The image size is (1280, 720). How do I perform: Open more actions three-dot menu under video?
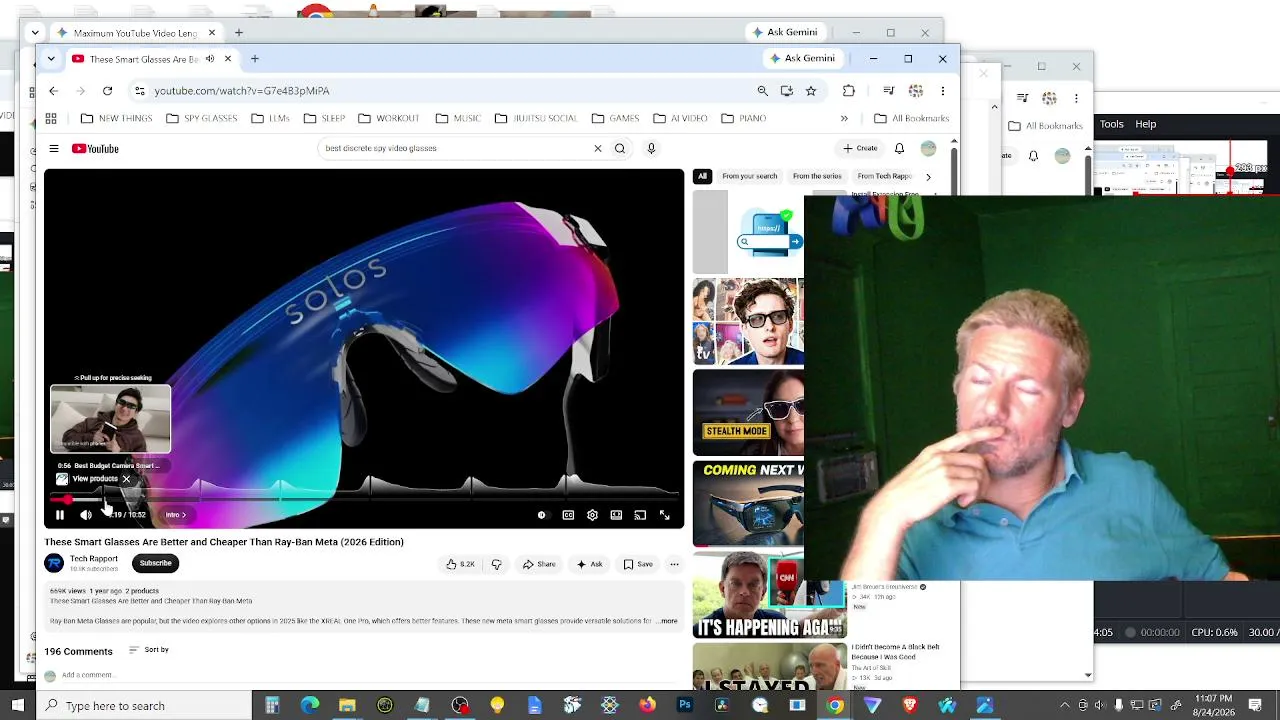tap(674, 564)
